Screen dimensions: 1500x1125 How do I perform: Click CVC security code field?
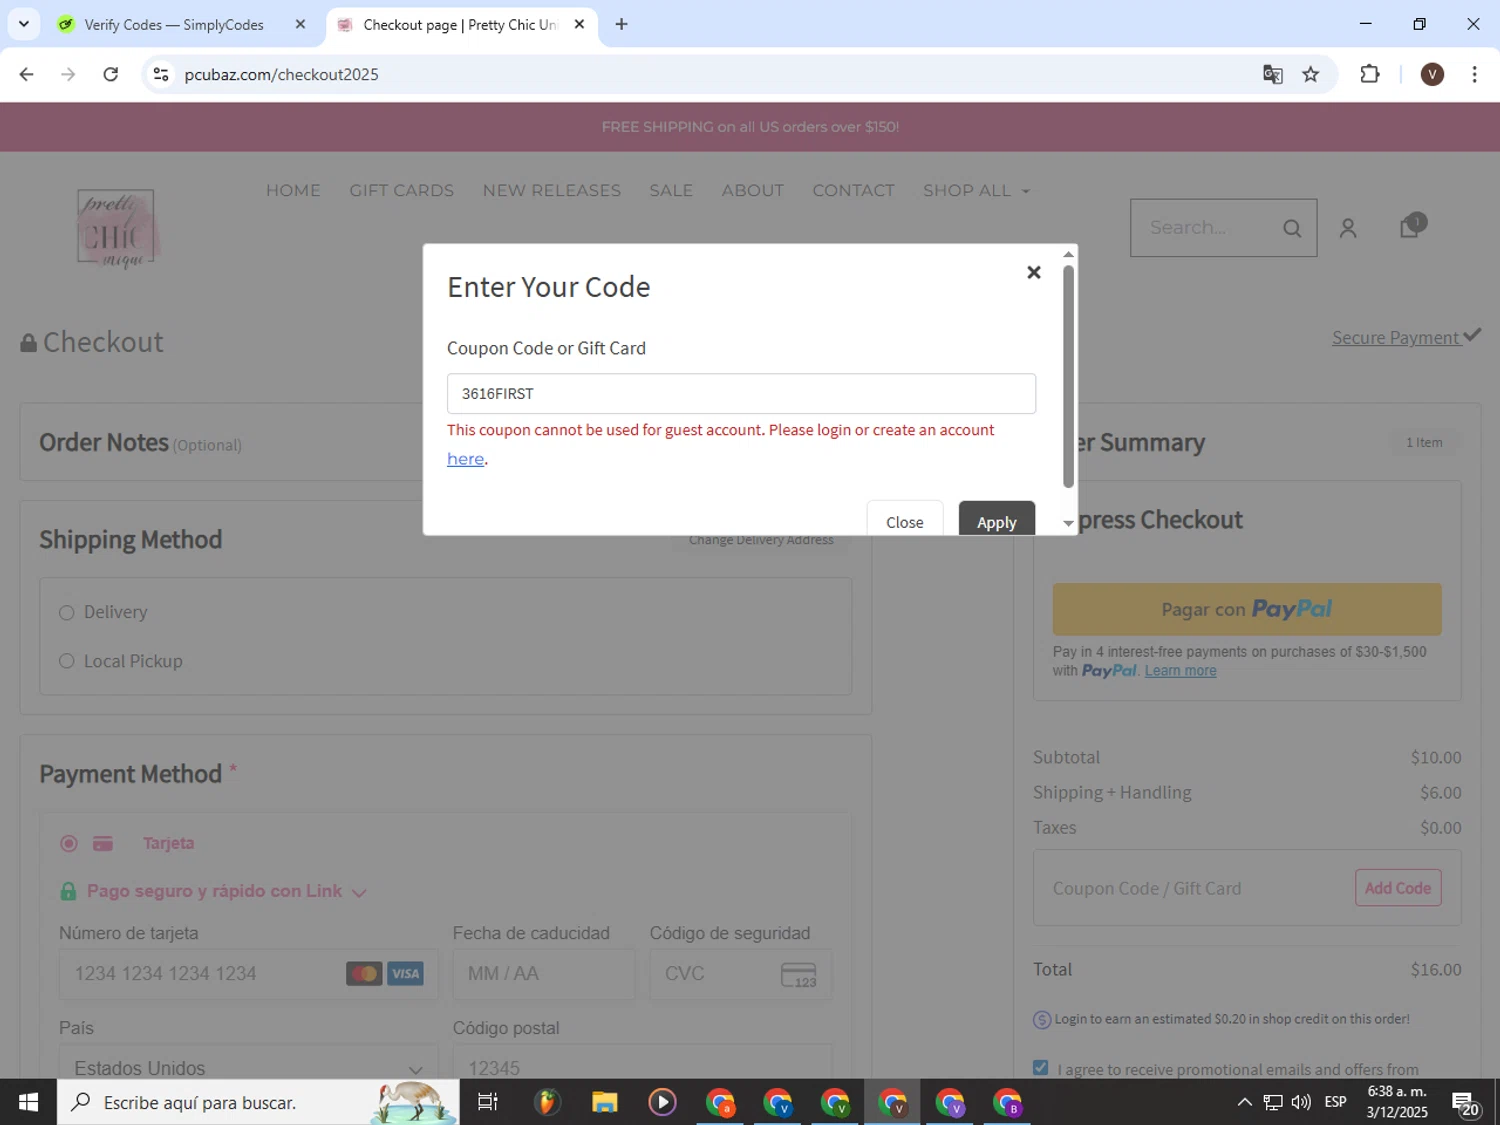coord(740,973)
